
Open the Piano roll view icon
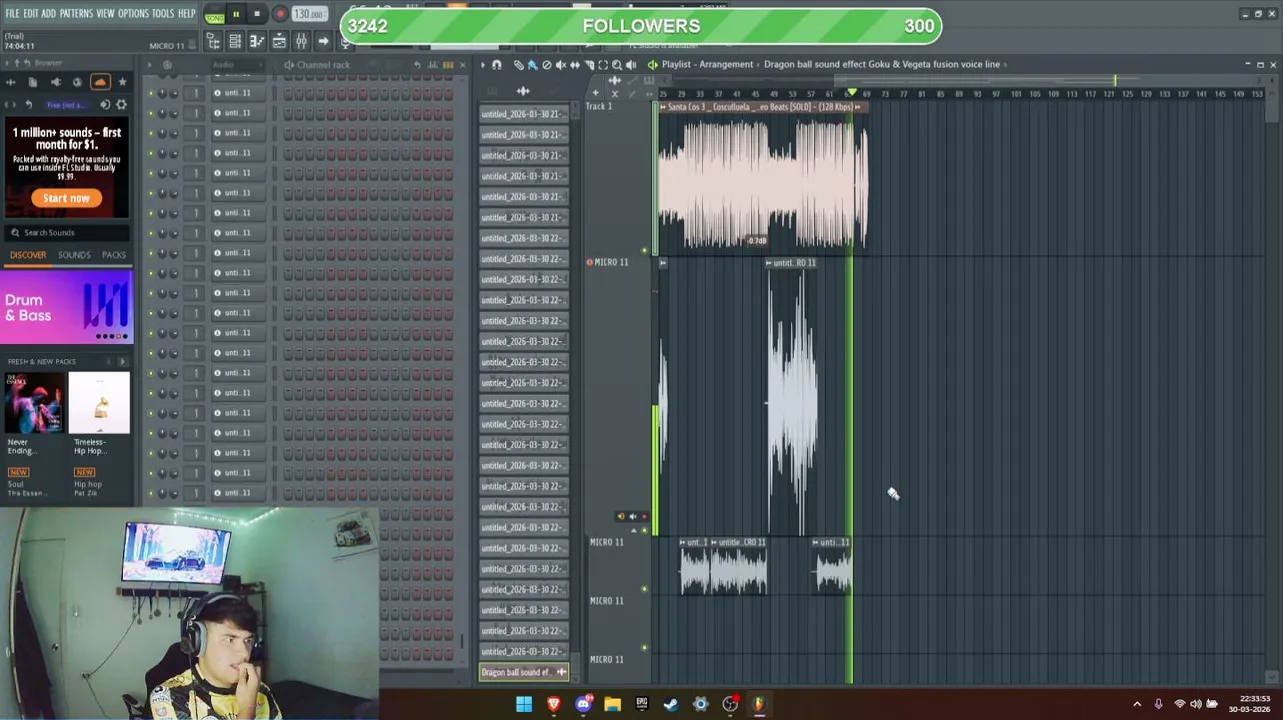click(x=257, y=41)
